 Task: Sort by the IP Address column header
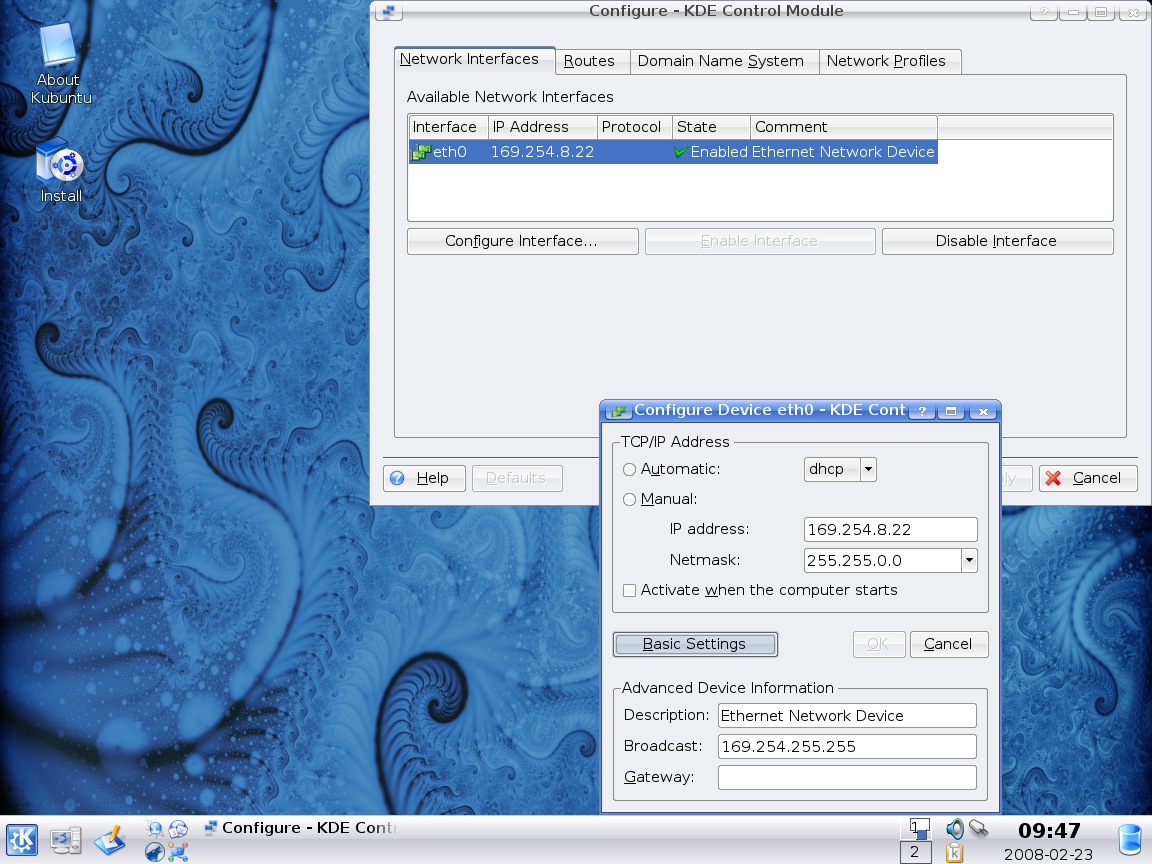pos(543,127)
